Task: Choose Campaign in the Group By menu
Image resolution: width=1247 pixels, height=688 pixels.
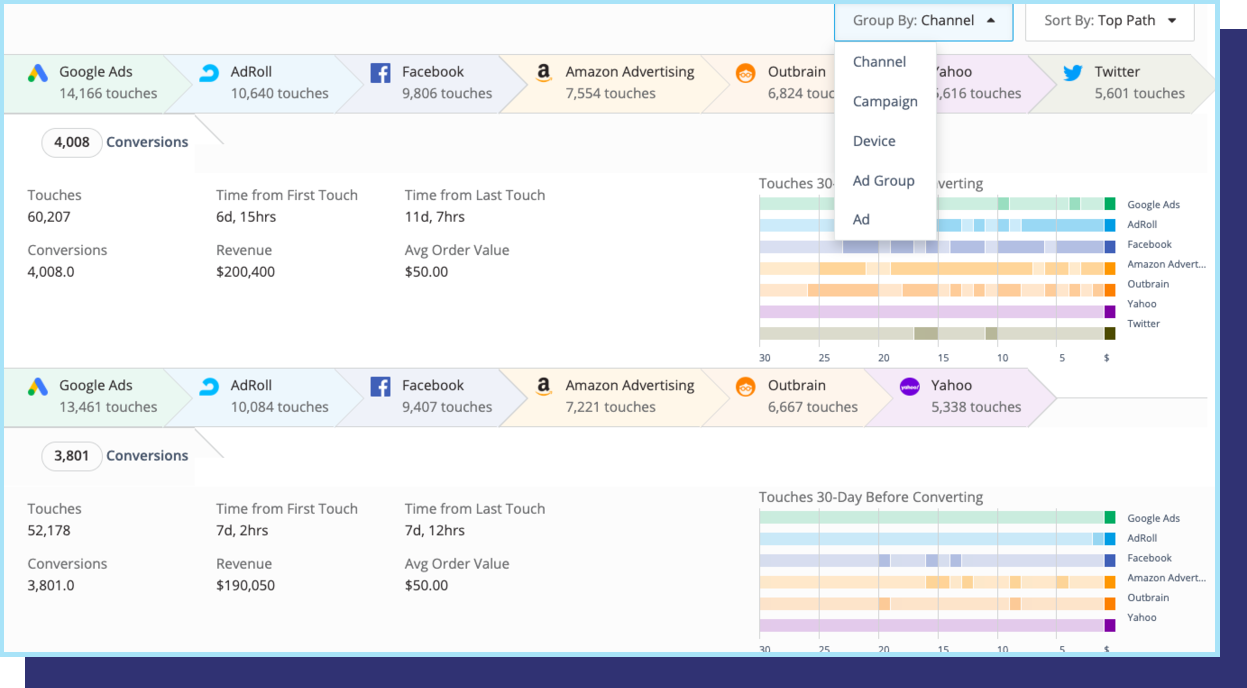Action: click(885, 101)
